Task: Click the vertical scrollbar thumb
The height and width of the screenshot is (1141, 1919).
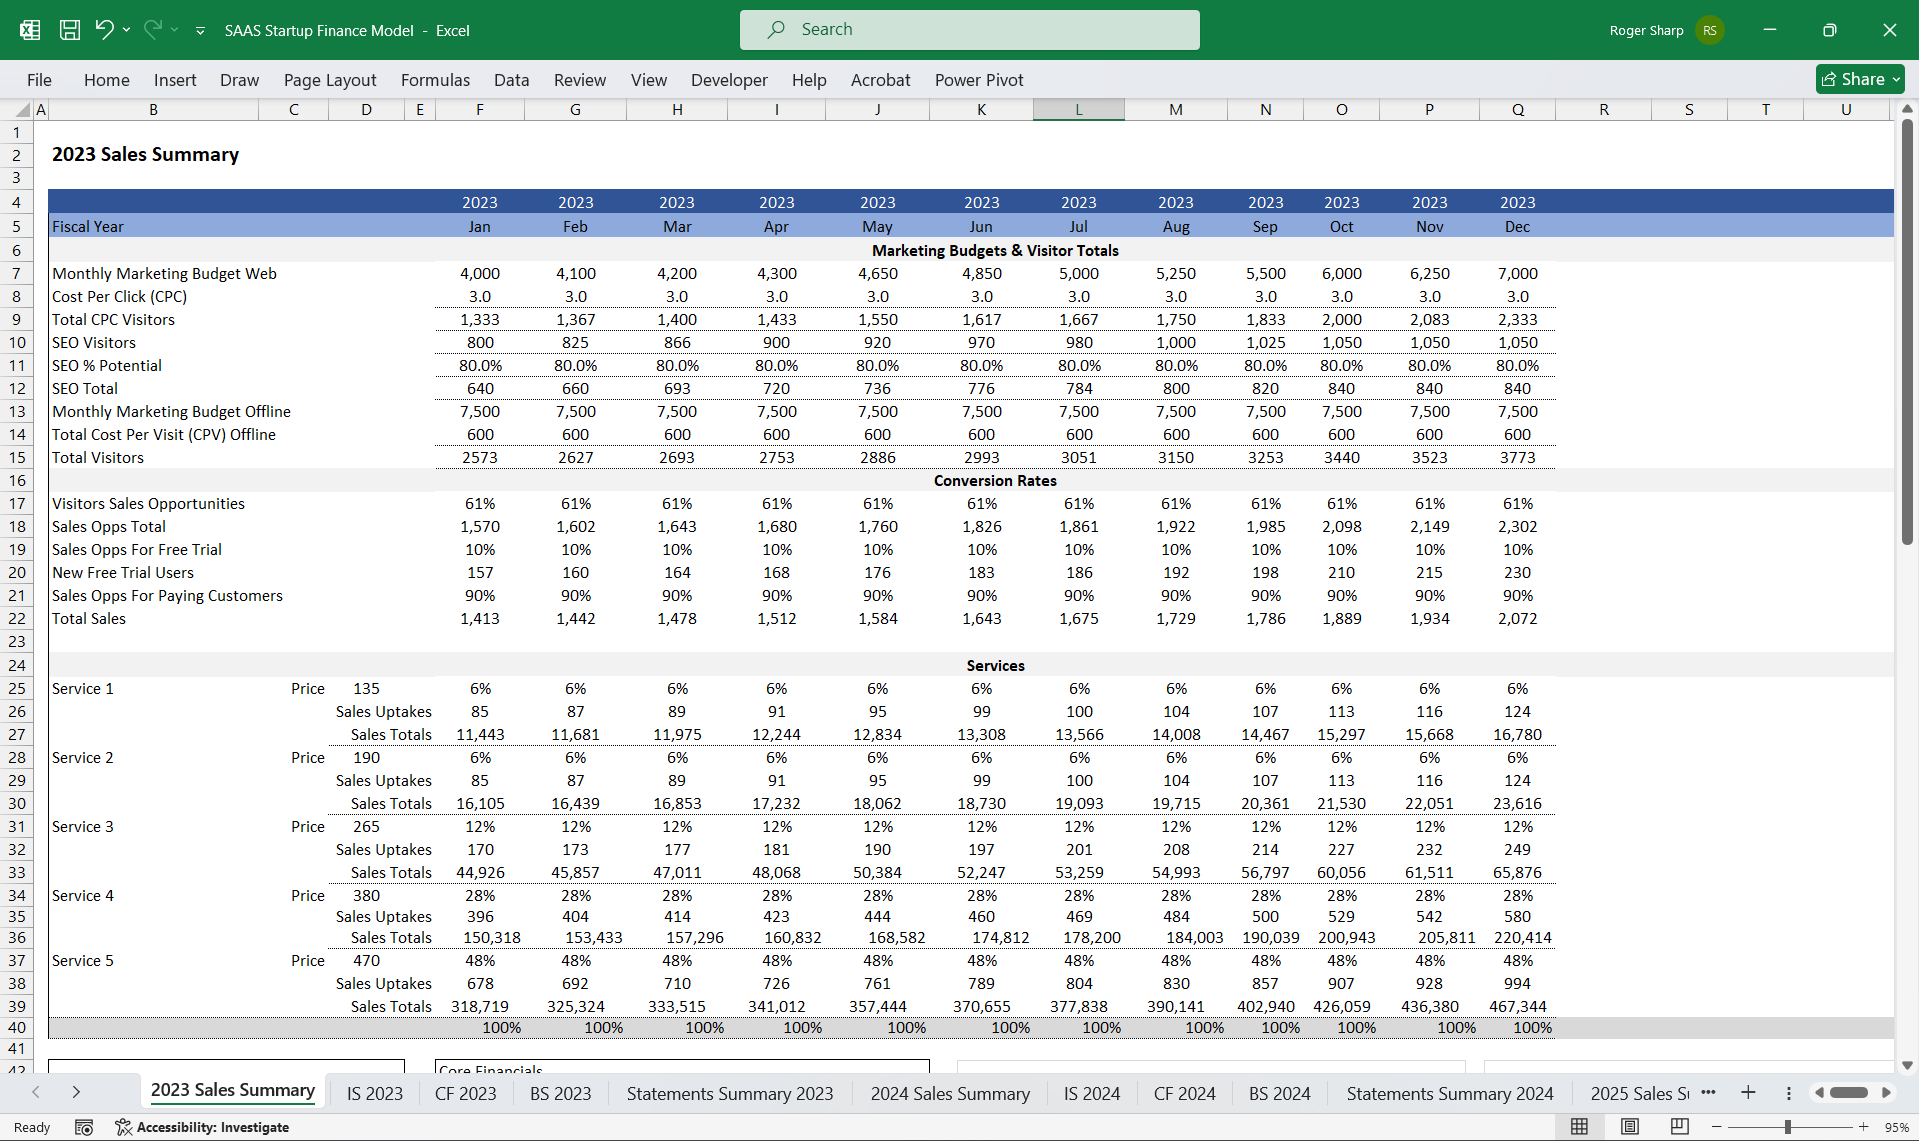Action: (x=1907, y=333)
